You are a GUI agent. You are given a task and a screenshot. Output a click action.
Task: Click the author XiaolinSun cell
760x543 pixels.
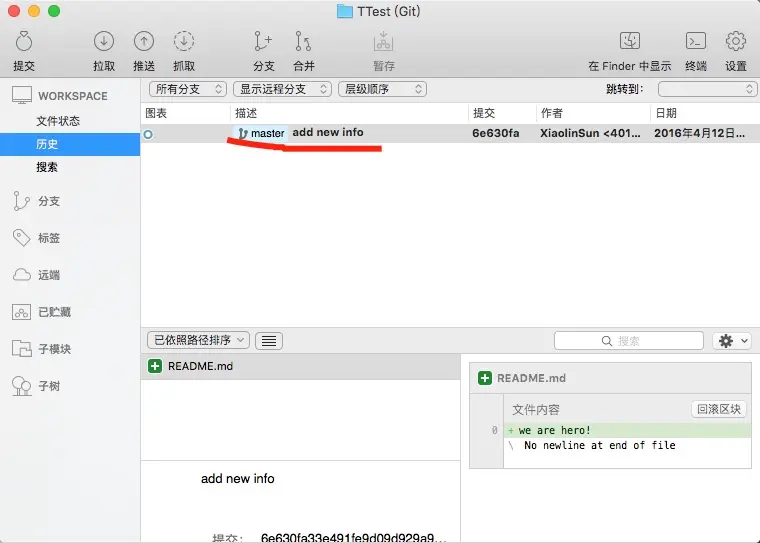point(590,133)
